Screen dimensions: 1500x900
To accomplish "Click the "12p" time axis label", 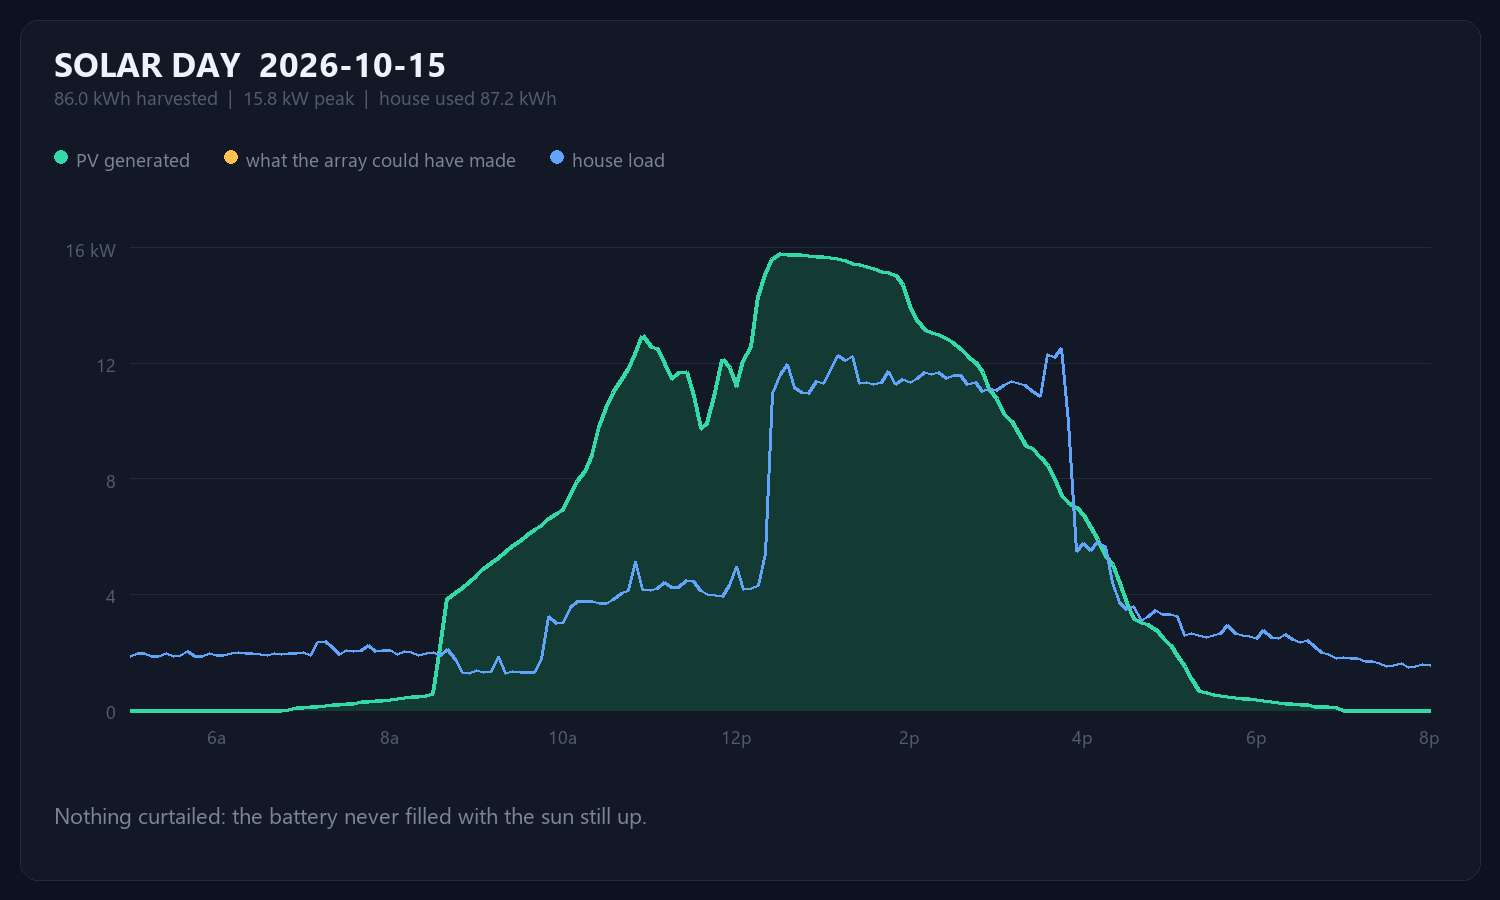I will 736,738.
